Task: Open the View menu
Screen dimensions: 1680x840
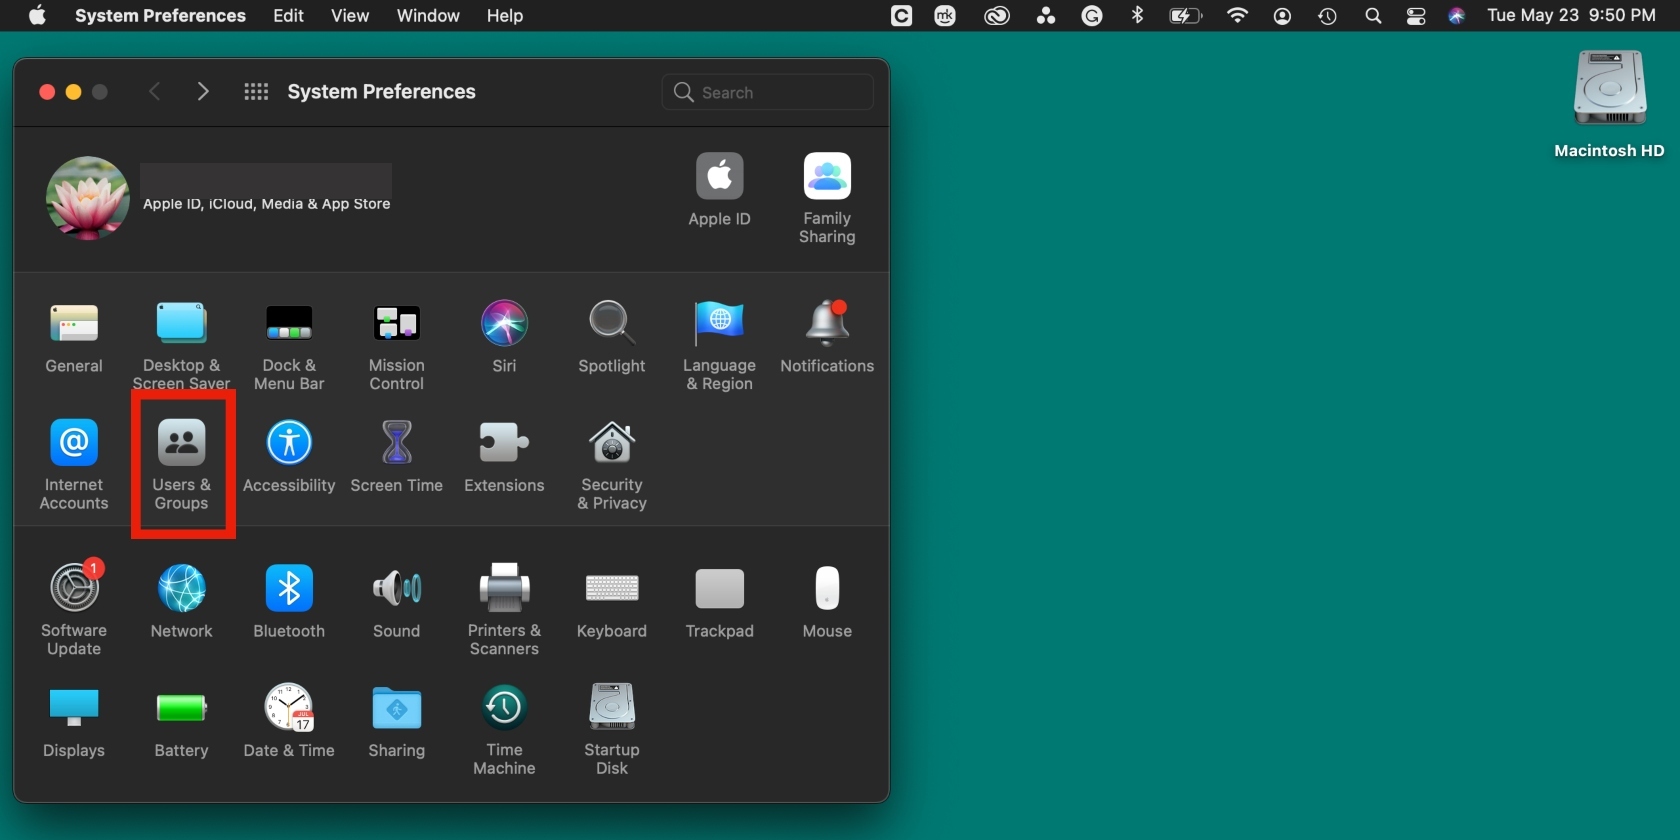Action: (x=350, y=16)
